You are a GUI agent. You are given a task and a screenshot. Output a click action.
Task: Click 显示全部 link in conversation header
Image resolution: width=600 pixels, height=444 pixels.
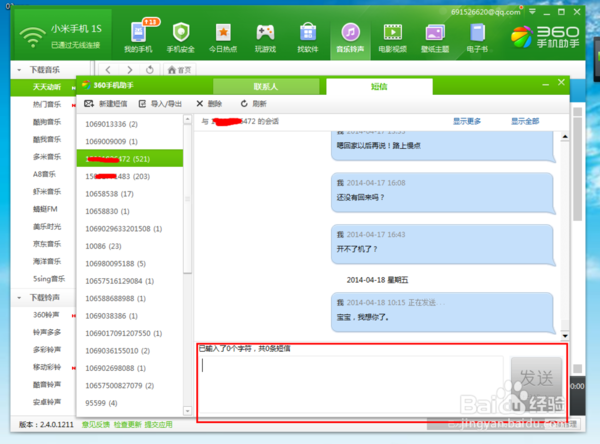[x=525, y=121]
